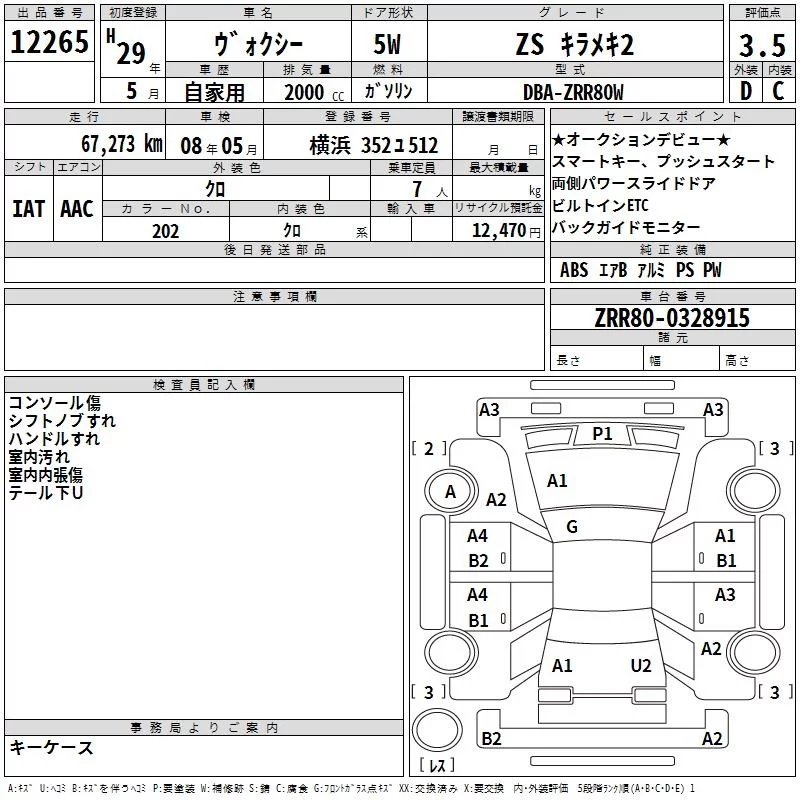Click the 両側パワースライドドア line
Image resolution: width=800 pixels, height=800 pixels.
point(634,183)
